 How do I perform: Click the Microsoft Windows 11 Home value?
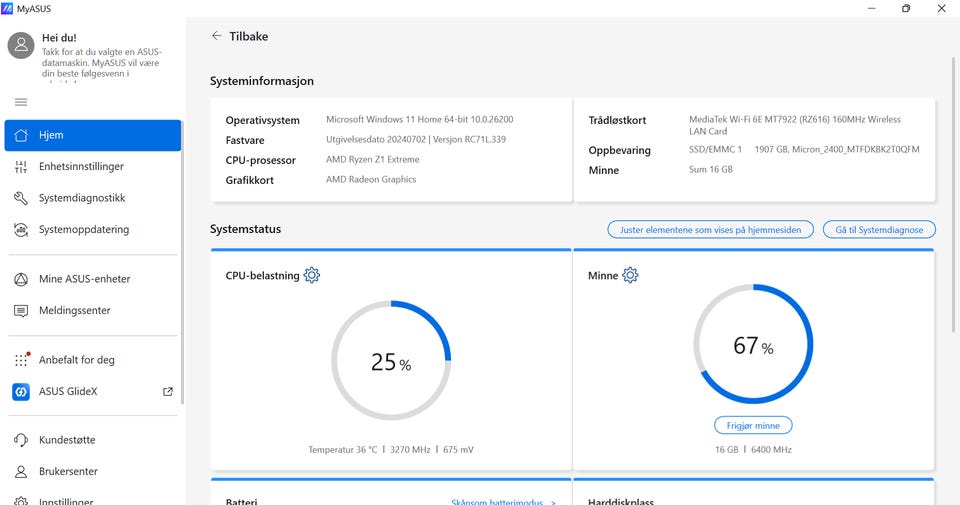pos(419,119)
